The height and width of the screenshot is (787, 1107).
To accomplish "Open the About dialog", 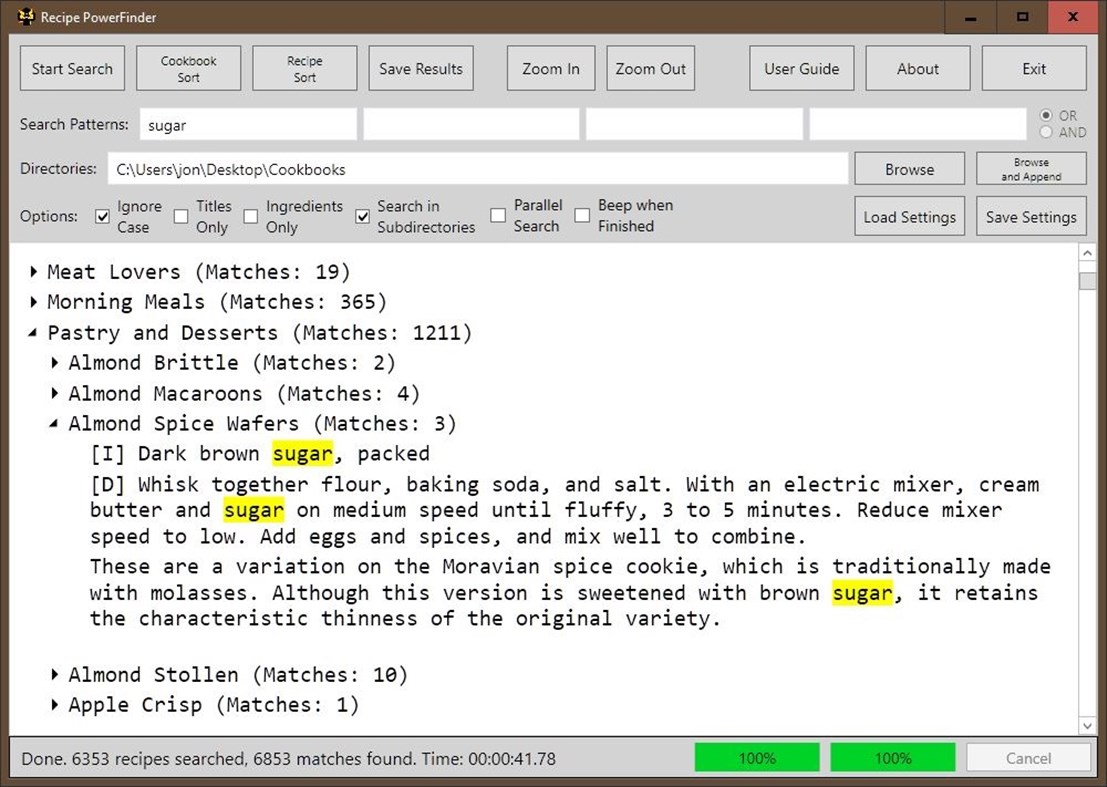I will (917, 68).
